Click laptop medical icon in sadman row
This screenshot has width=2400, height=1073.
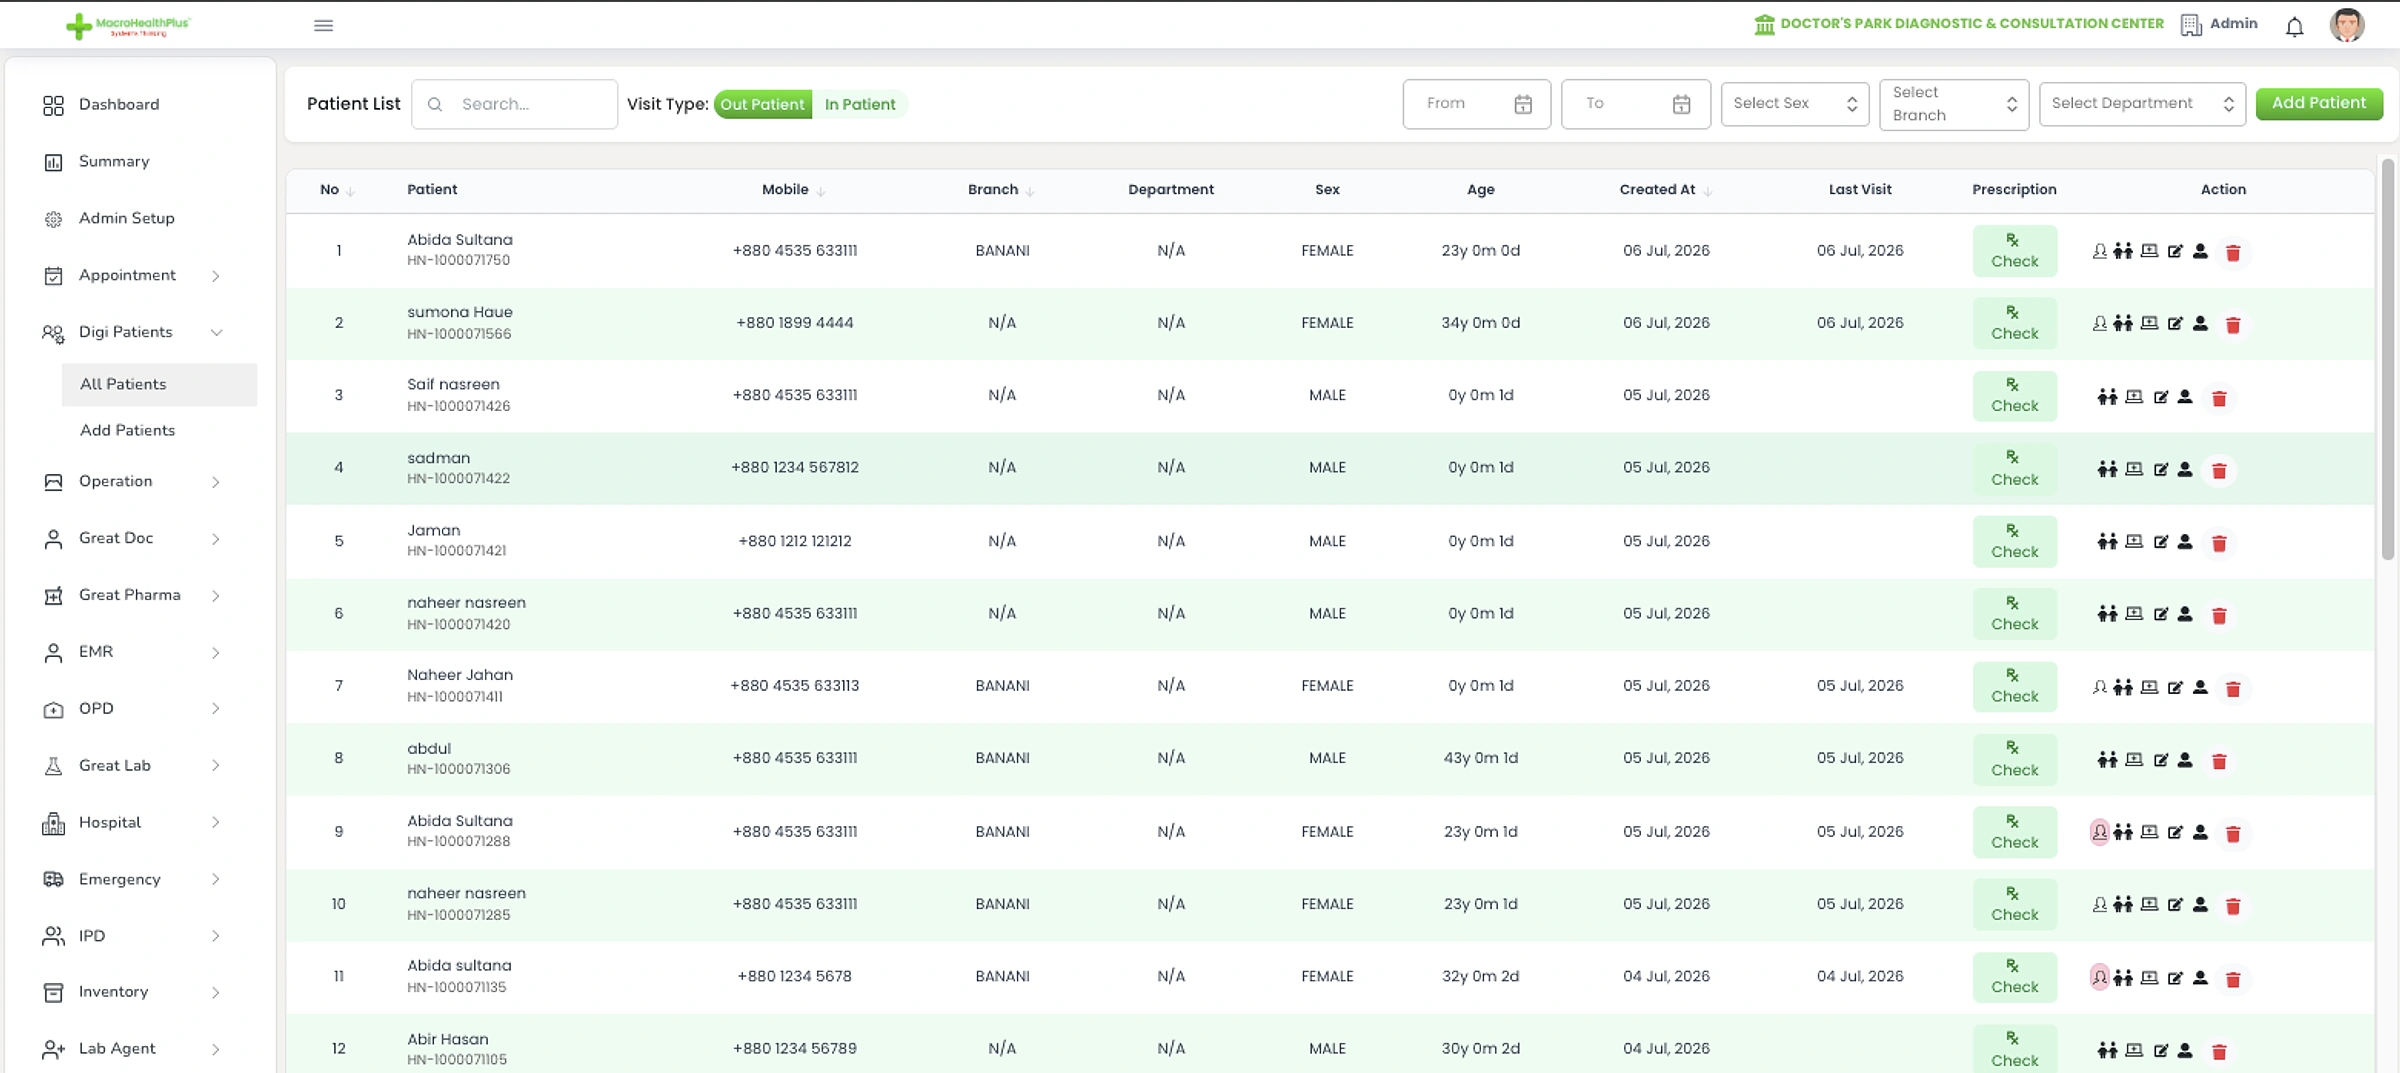coord(2134,469)
